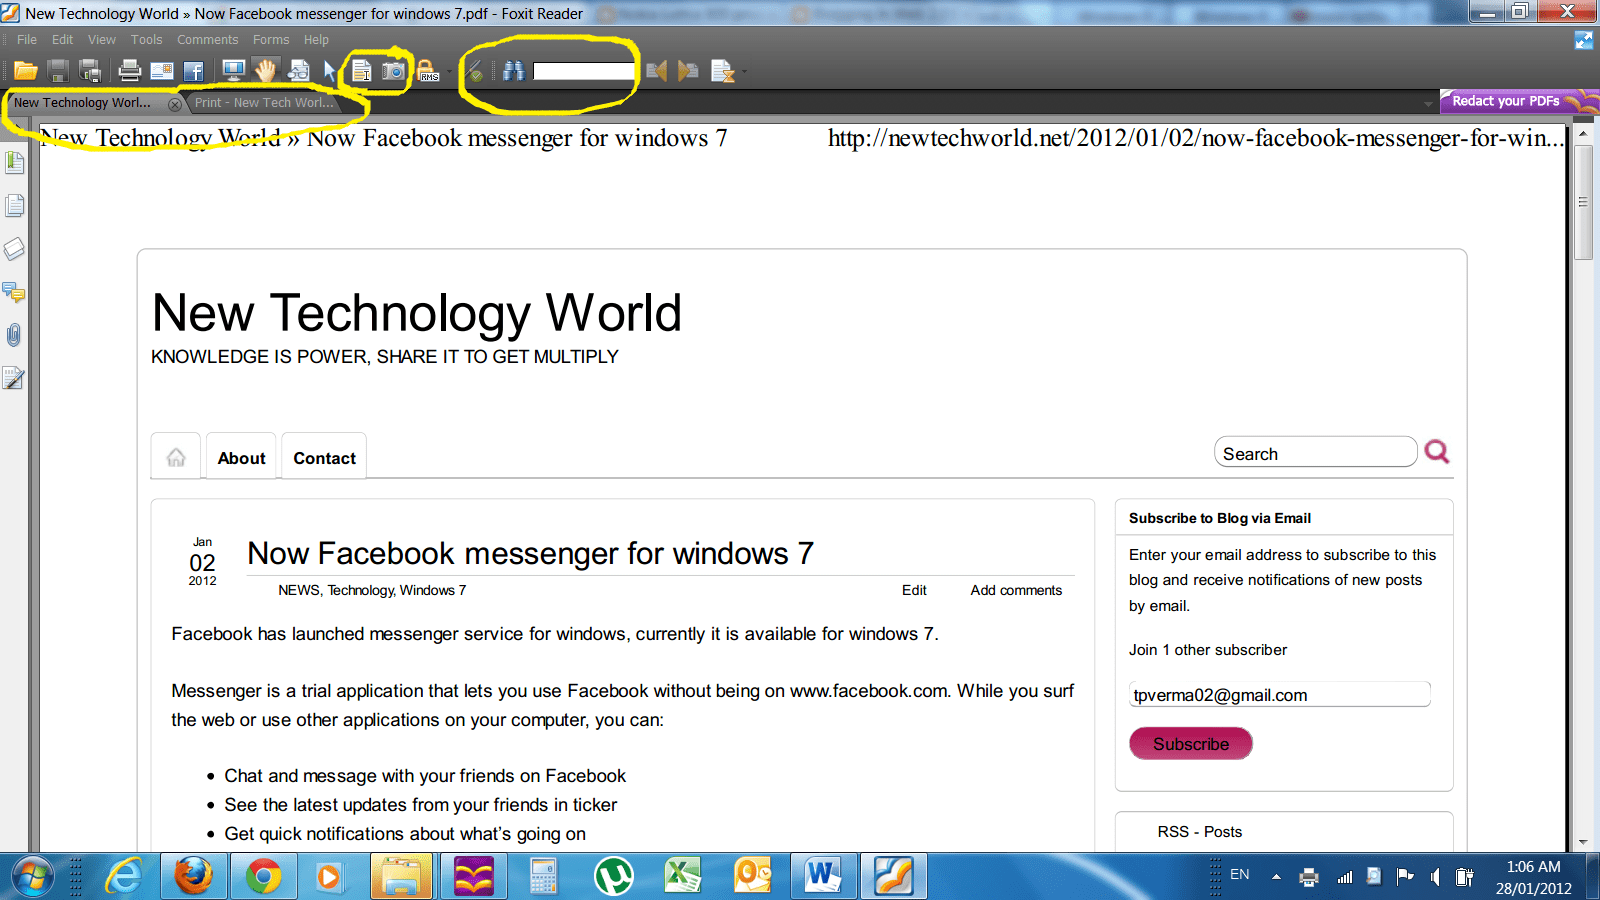The image size is (1600, 900).
Task: Launch Internet Explorer from the taskbar
Action: click(x=124, y=877)
